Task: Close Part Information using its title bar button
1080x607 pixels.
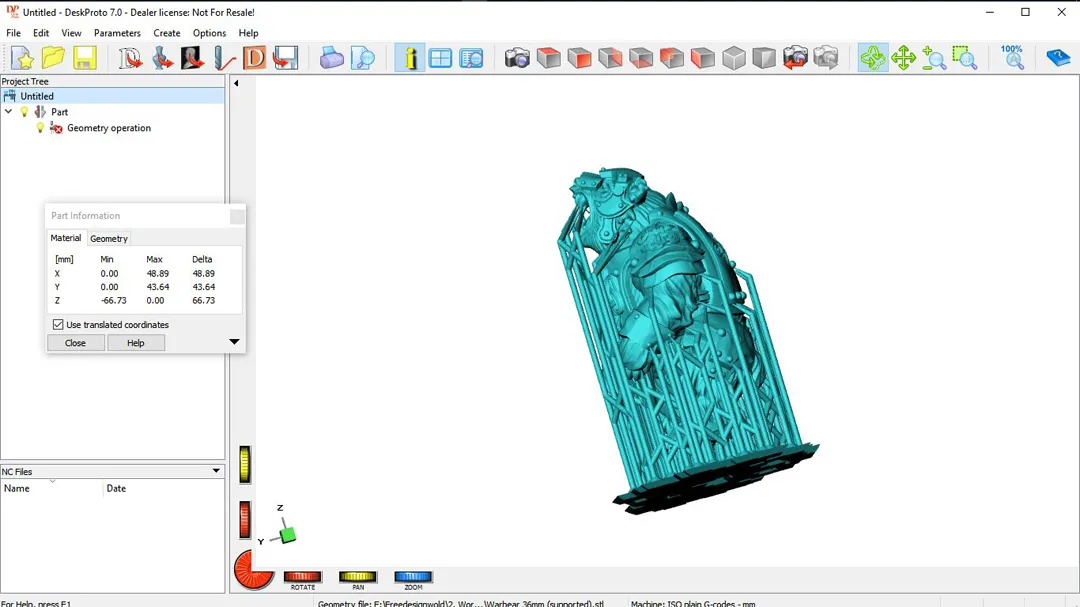Action: [237, 216]
